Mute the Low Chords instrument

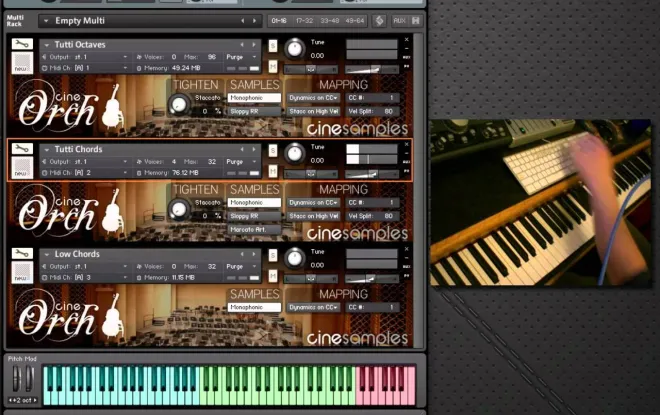tap(273, 276)
